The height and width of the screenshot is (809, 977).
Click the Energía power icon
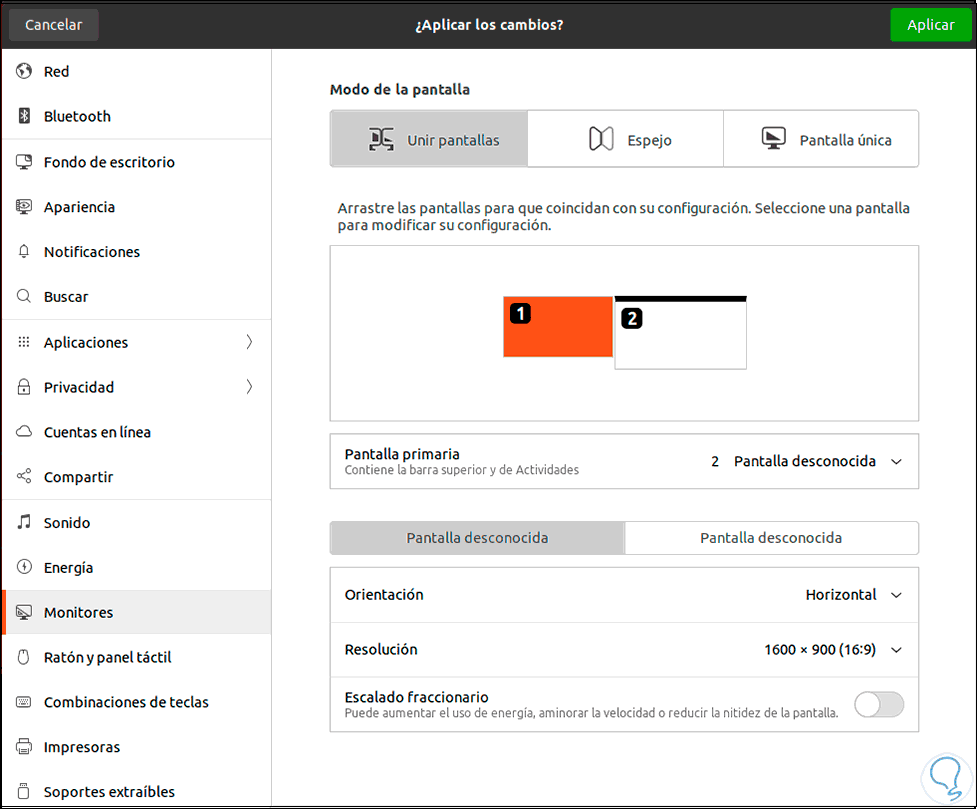[24, 567]
